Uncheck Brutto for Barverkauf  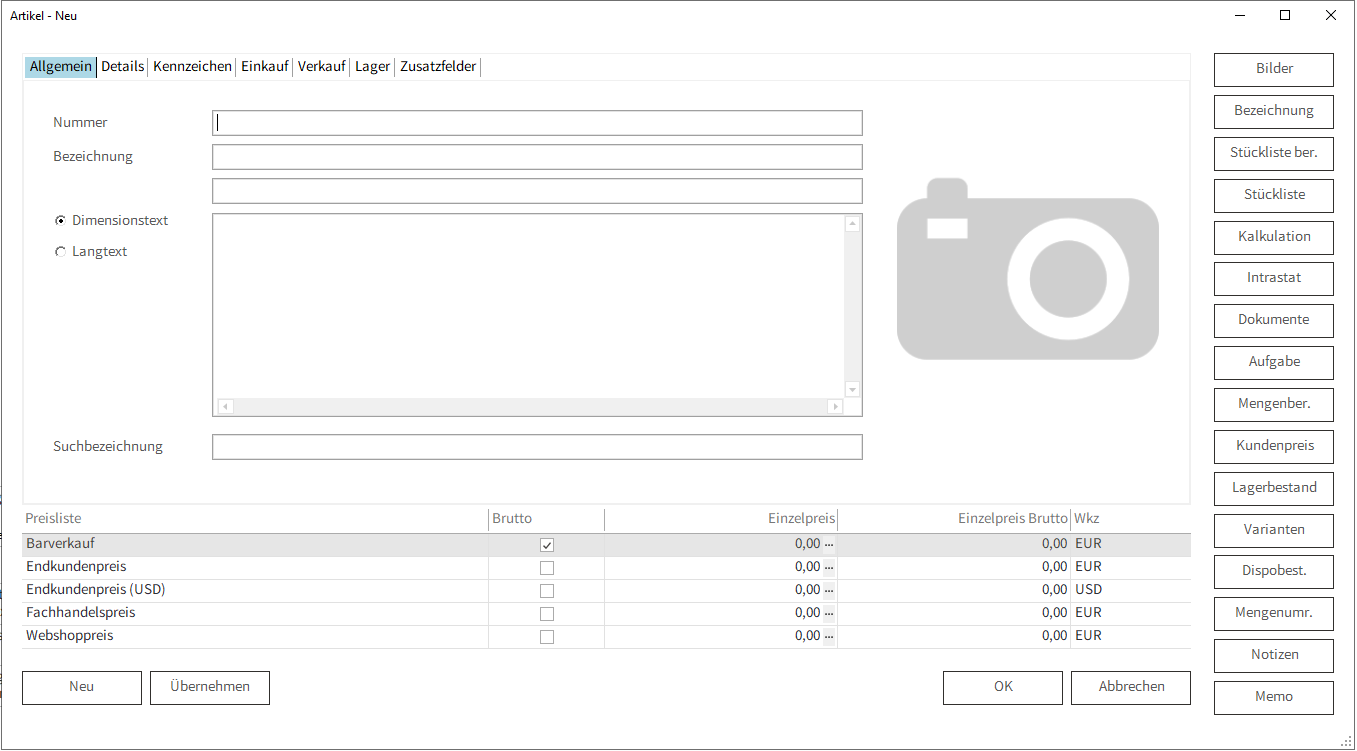pyautogui.click(x=547, y=545)
